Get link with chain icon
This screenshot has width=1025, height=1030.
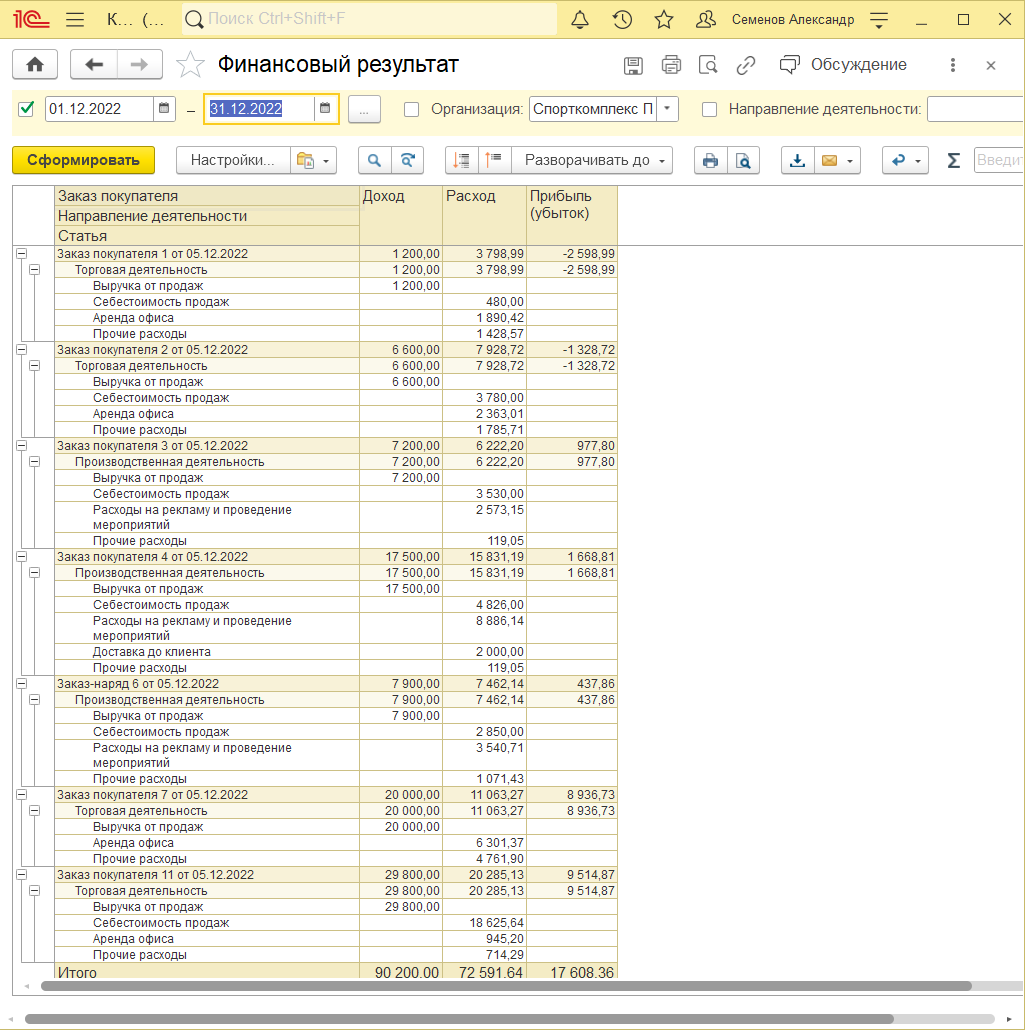pos(745,65)
